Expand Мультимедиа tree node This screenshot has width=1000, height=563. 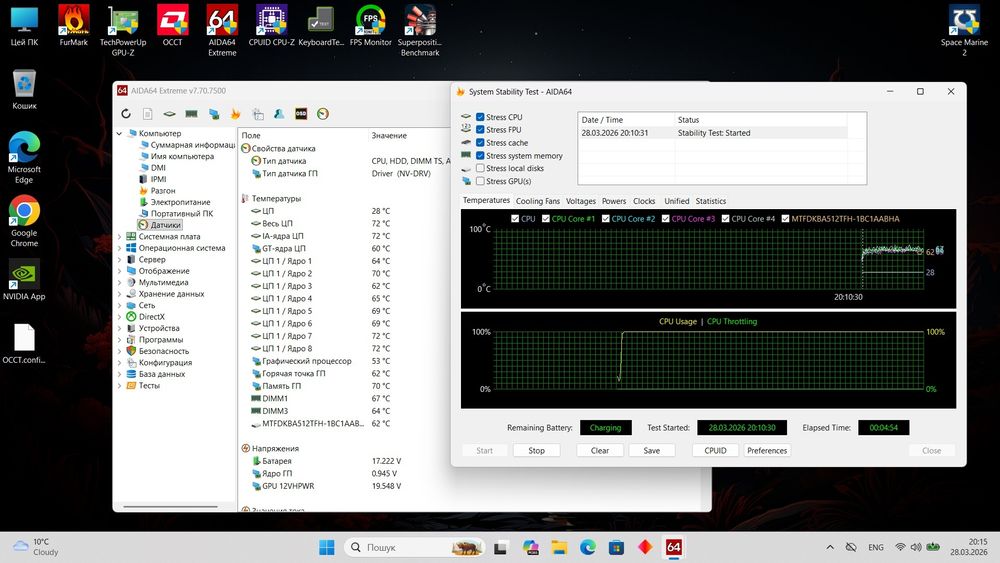tap(119, 282)
